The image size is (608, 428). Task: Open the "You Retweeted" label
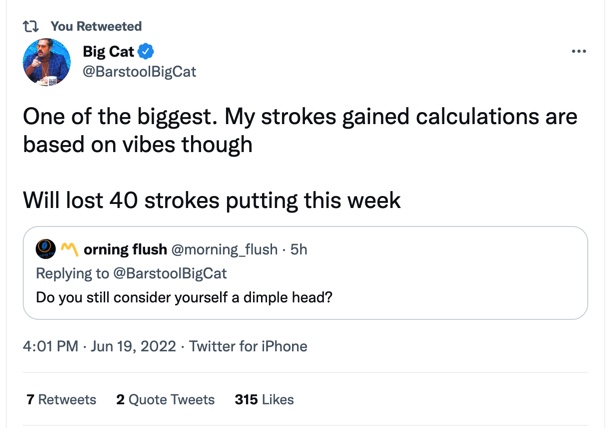click(x=96, y=26)
